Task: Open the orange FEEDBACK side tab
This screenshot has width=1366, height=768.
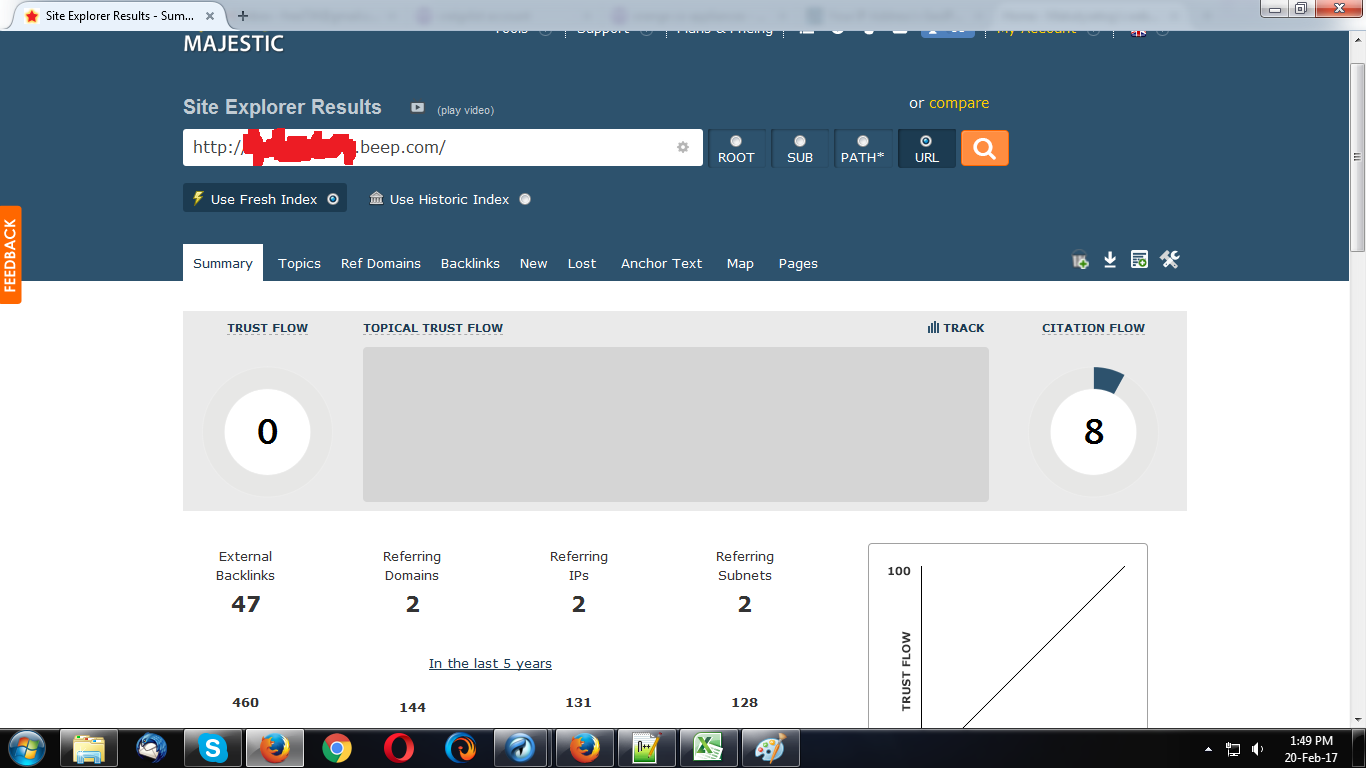Action: [10, 254]
